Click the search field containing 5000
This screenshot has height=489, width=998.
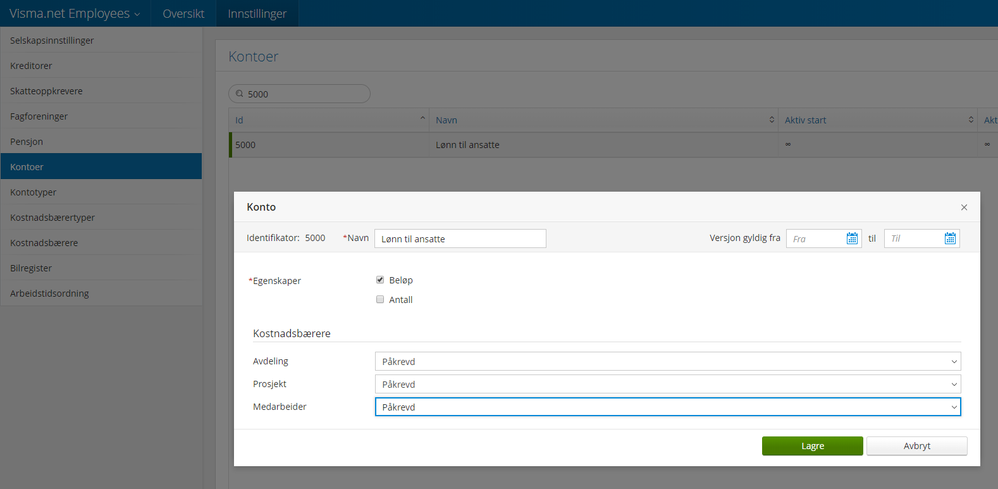(x=299, y=94)
